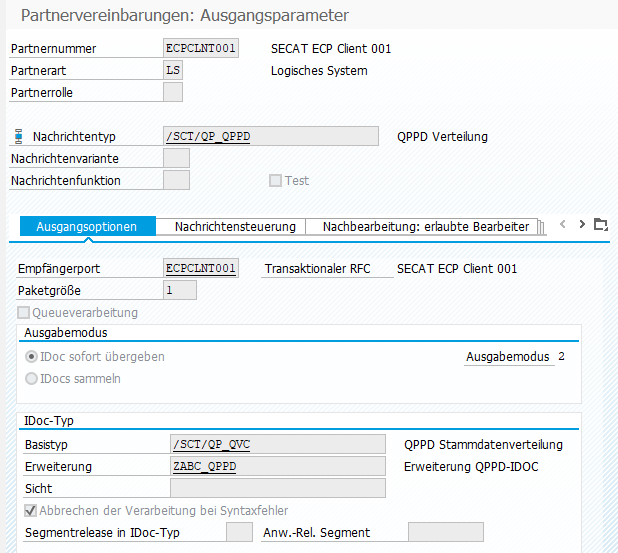Select IDoc sofort übergeben radio option

point(32,357)
